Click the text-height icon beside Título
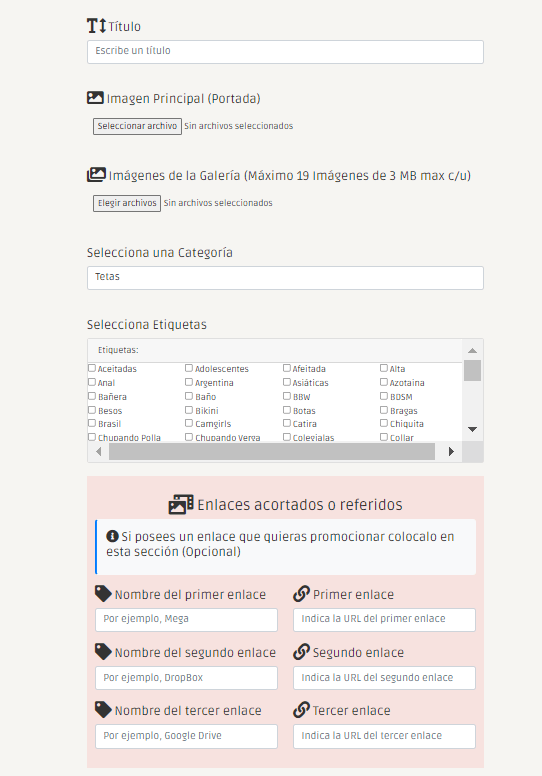Image resolution: width=542 pixels, height=776 pixels. [97, 26]
